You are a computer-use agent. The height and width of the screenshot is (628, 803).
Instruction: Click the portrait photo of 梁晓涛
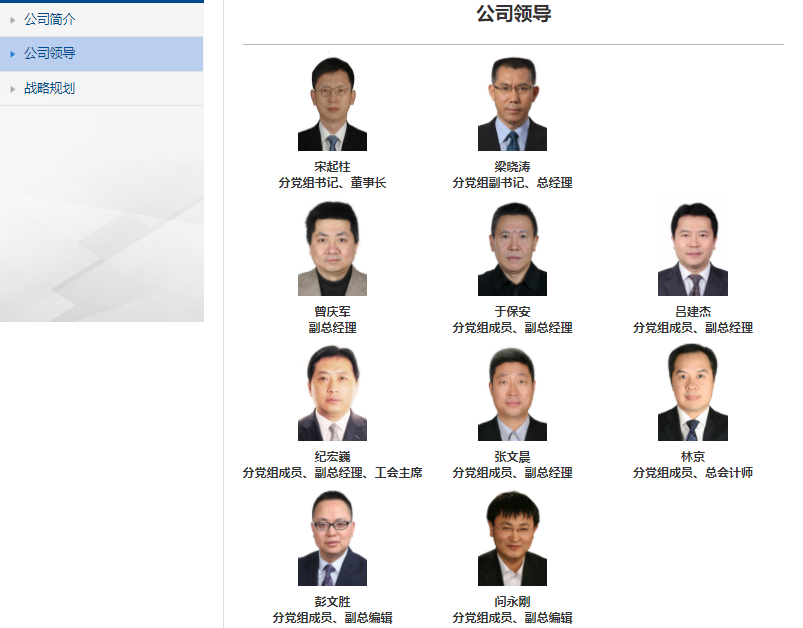click(512, 103)
